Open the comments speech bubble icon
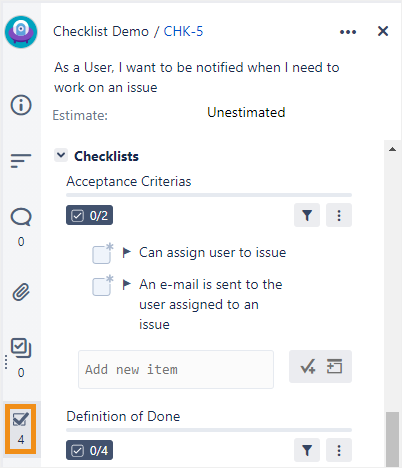402x468 pixels. (21, 217)
